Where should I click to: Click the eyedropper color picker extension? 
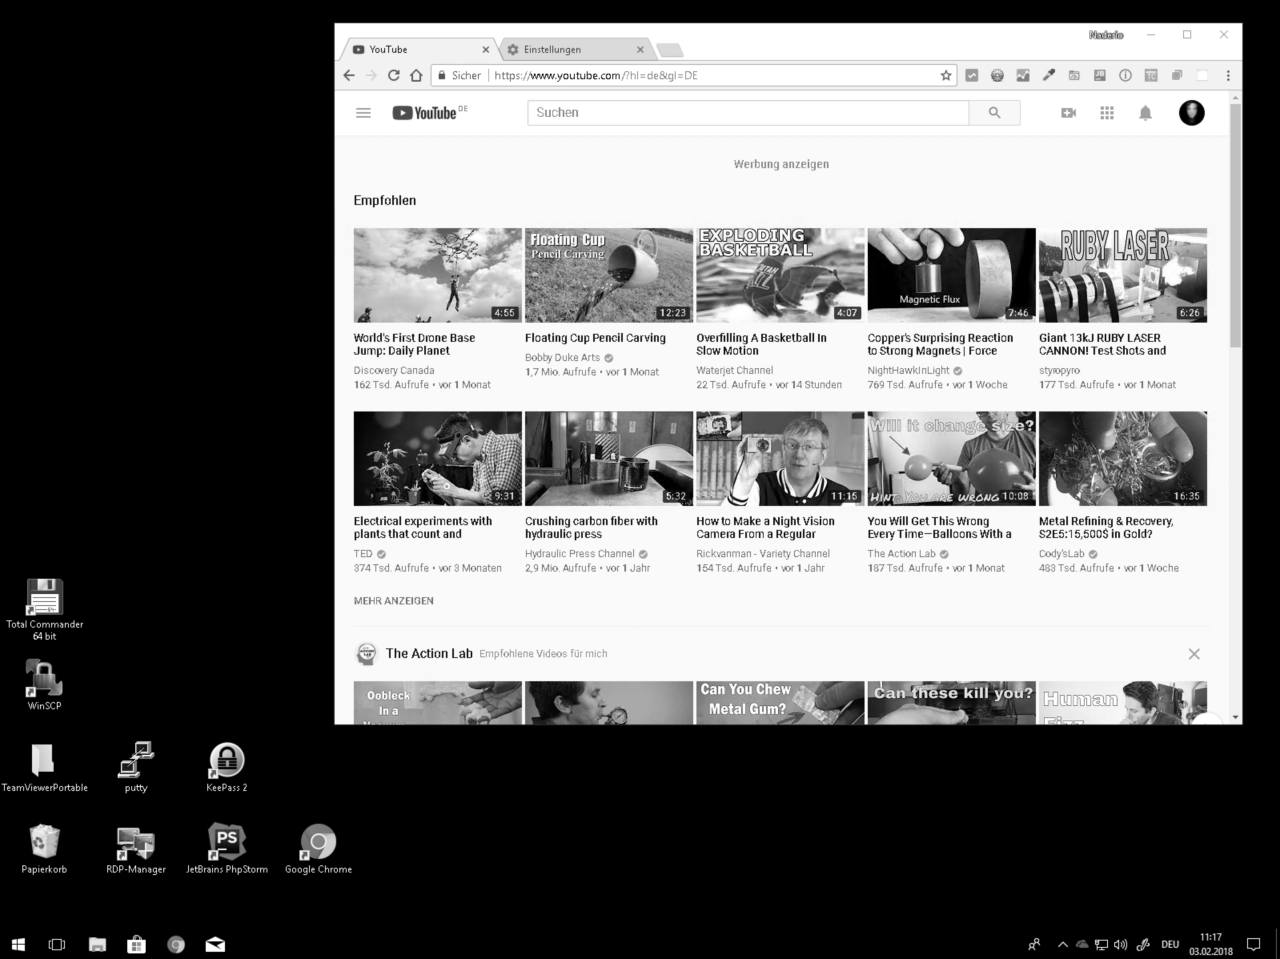click(x=1049, y=75)
